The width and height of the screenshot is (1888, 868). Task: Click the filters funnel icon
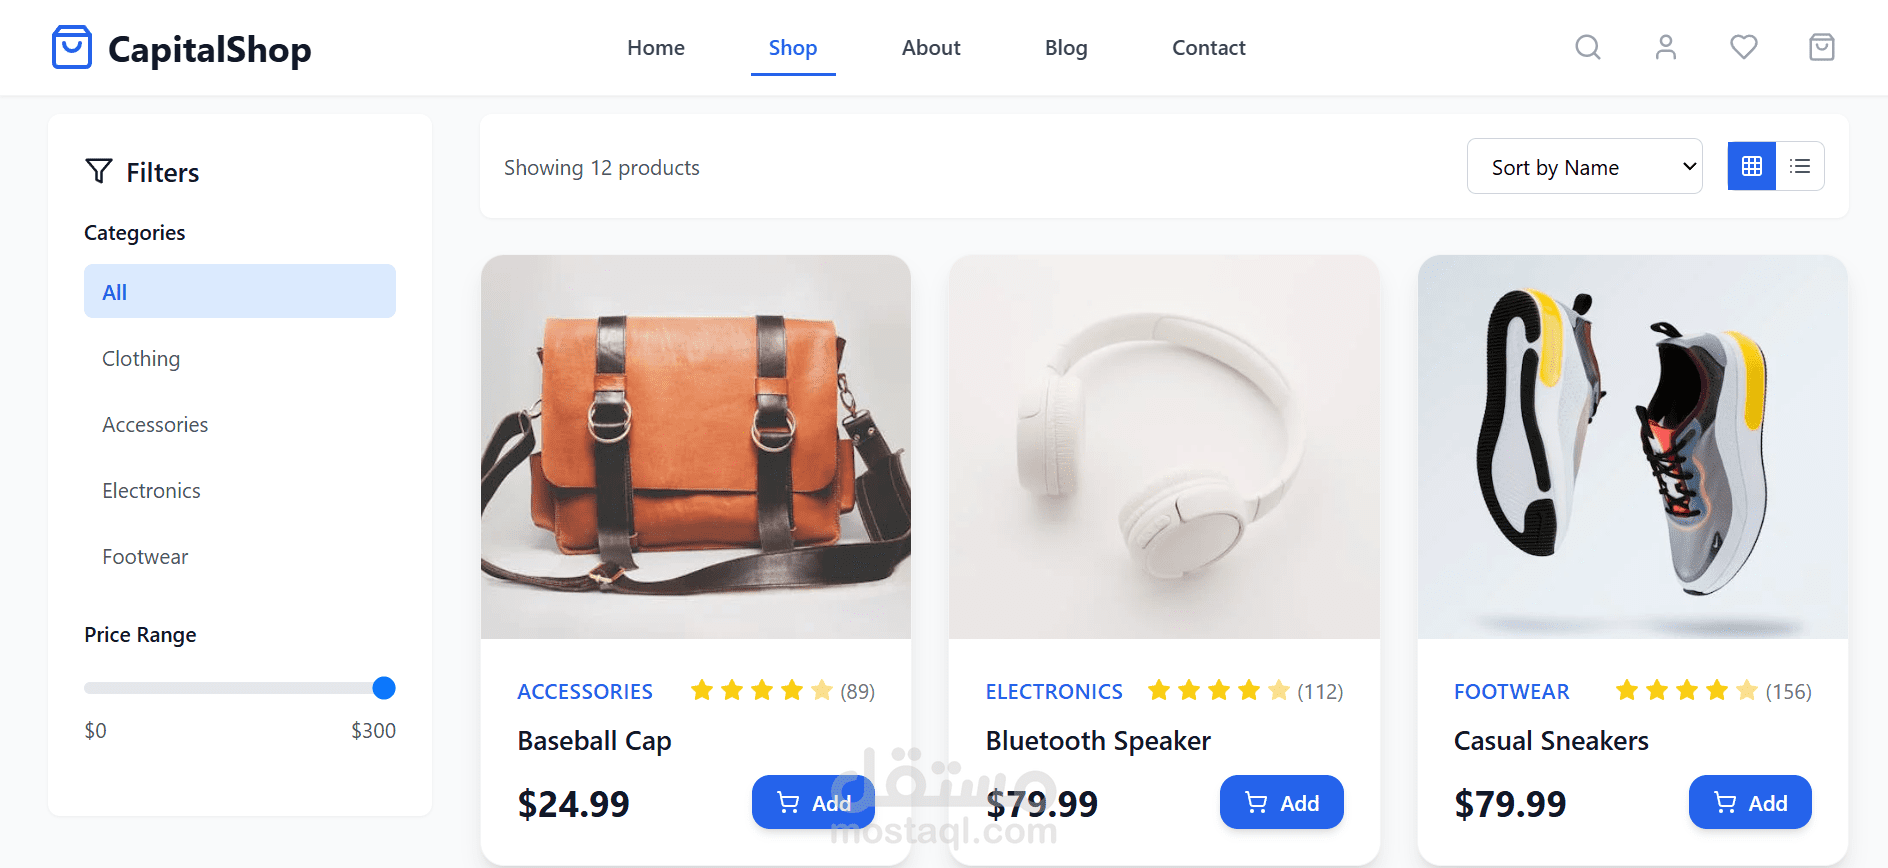98,171
